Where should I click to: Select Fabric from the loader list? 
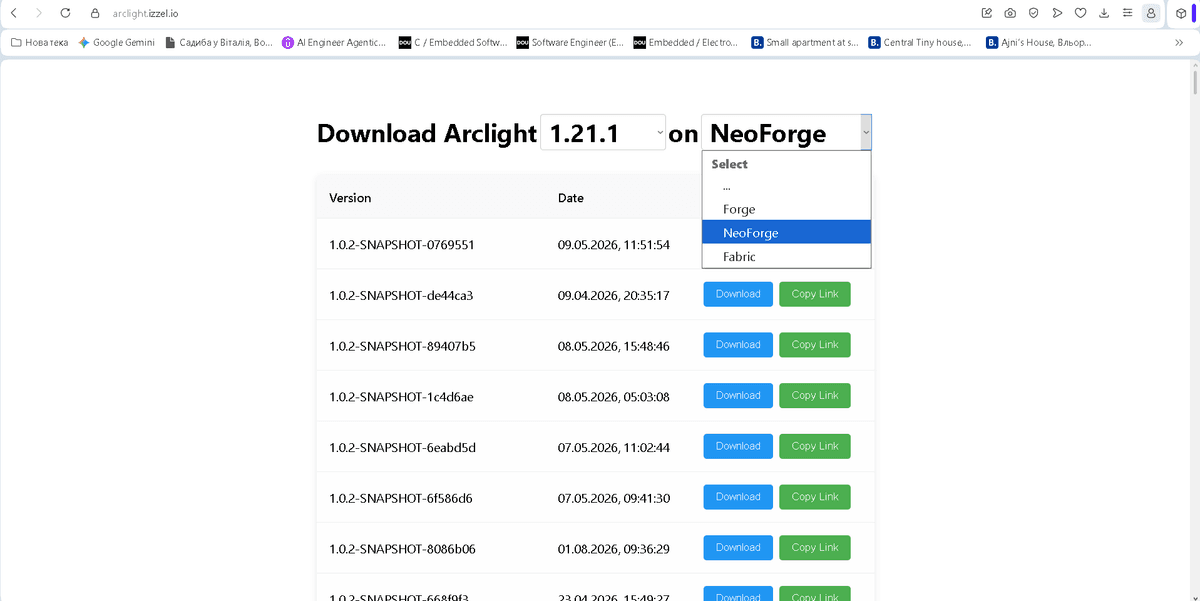786,256
